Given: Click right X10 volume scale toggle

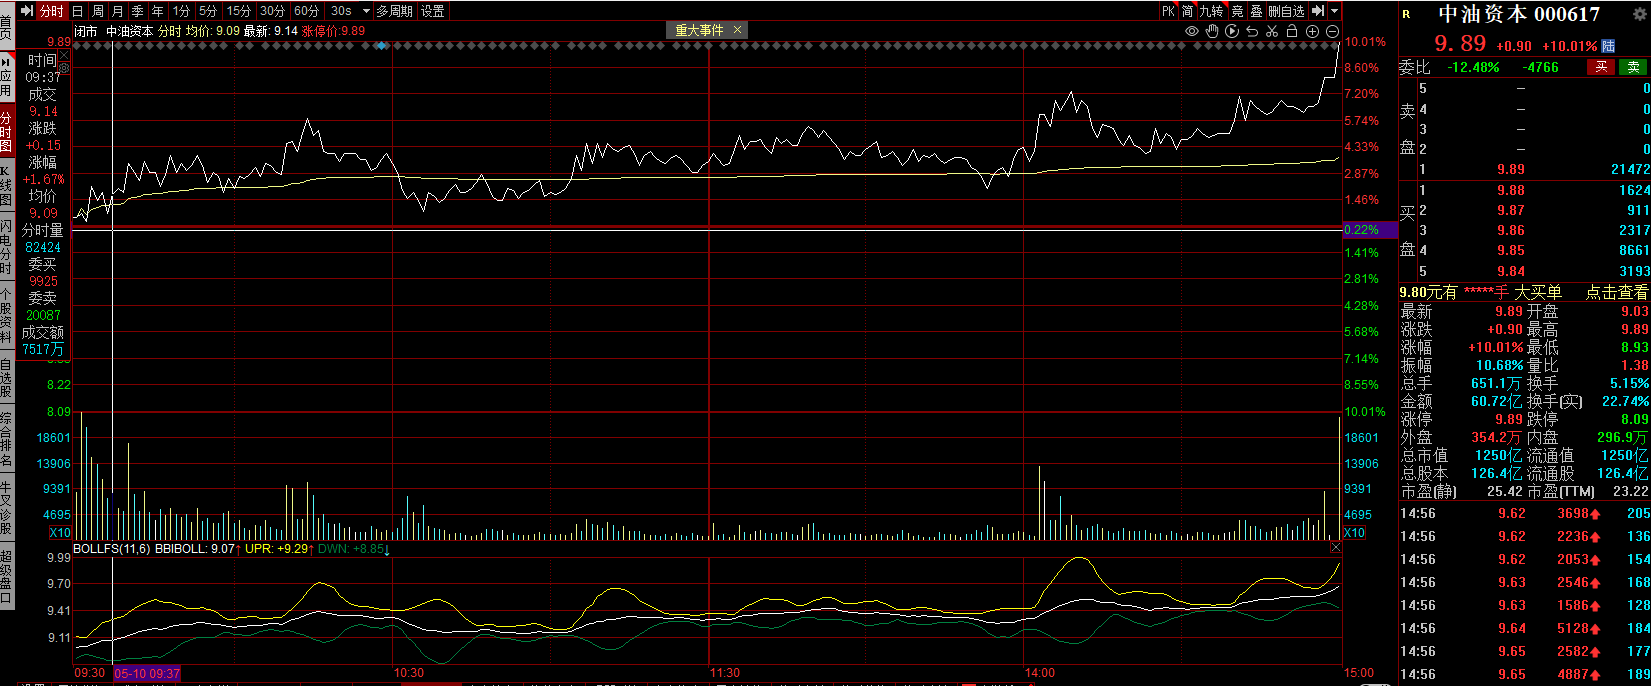Looking at the screenshot, I should (x=1354, y=533).
